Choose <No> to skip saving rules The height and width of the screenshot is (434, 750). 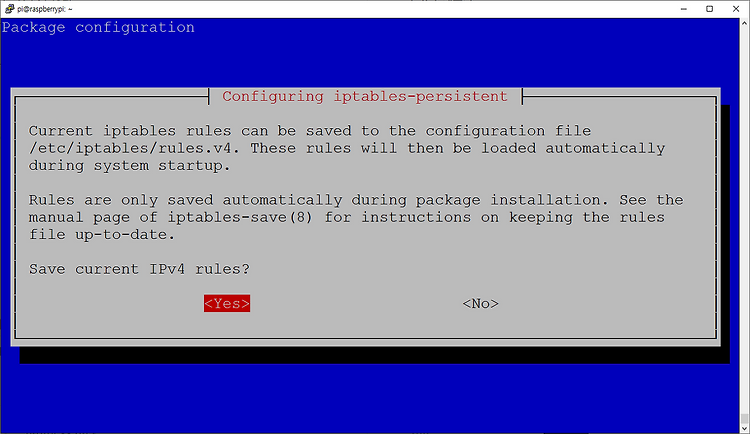pyautogui.click(x=480, y=303)
